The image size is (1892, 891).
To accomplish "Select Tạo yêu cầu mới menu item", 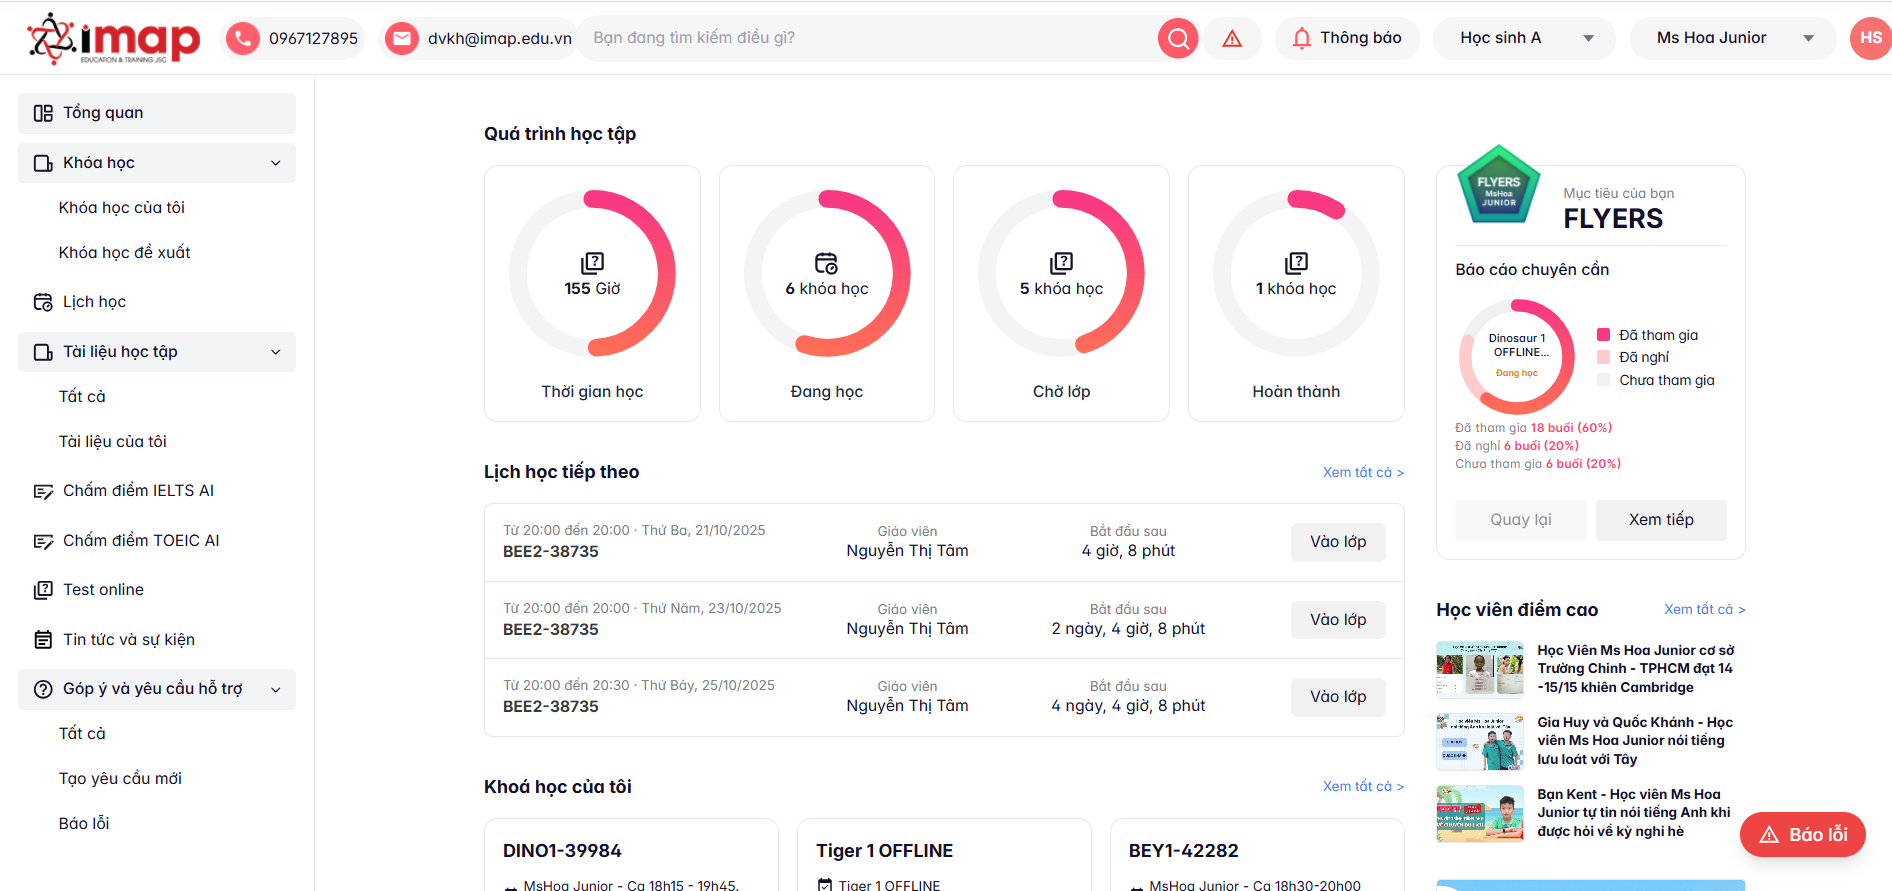I will click(120, 779).
